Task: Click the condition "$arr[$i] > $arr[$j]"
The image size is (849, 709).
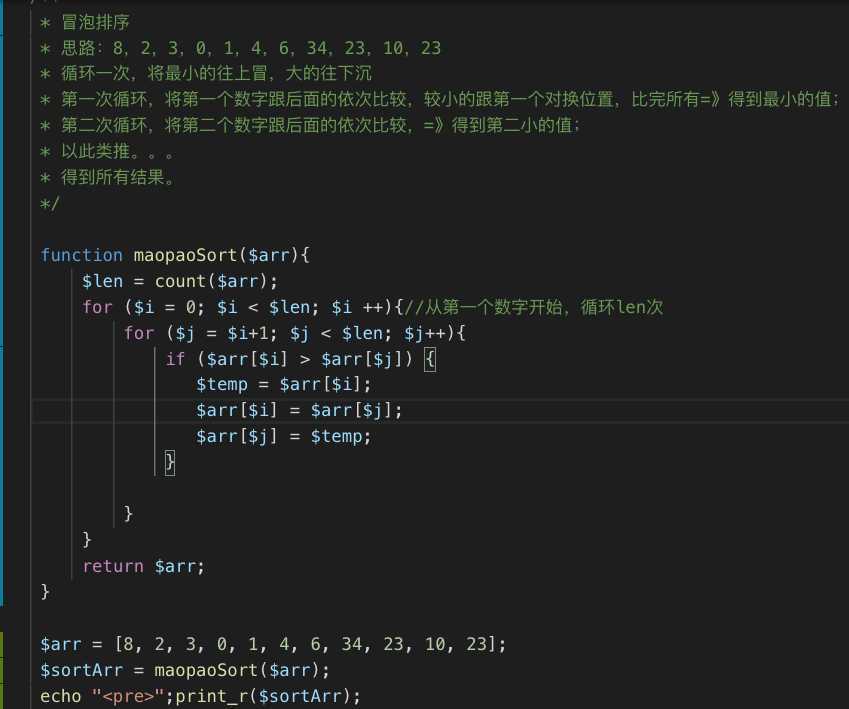Action: point(304,359)
